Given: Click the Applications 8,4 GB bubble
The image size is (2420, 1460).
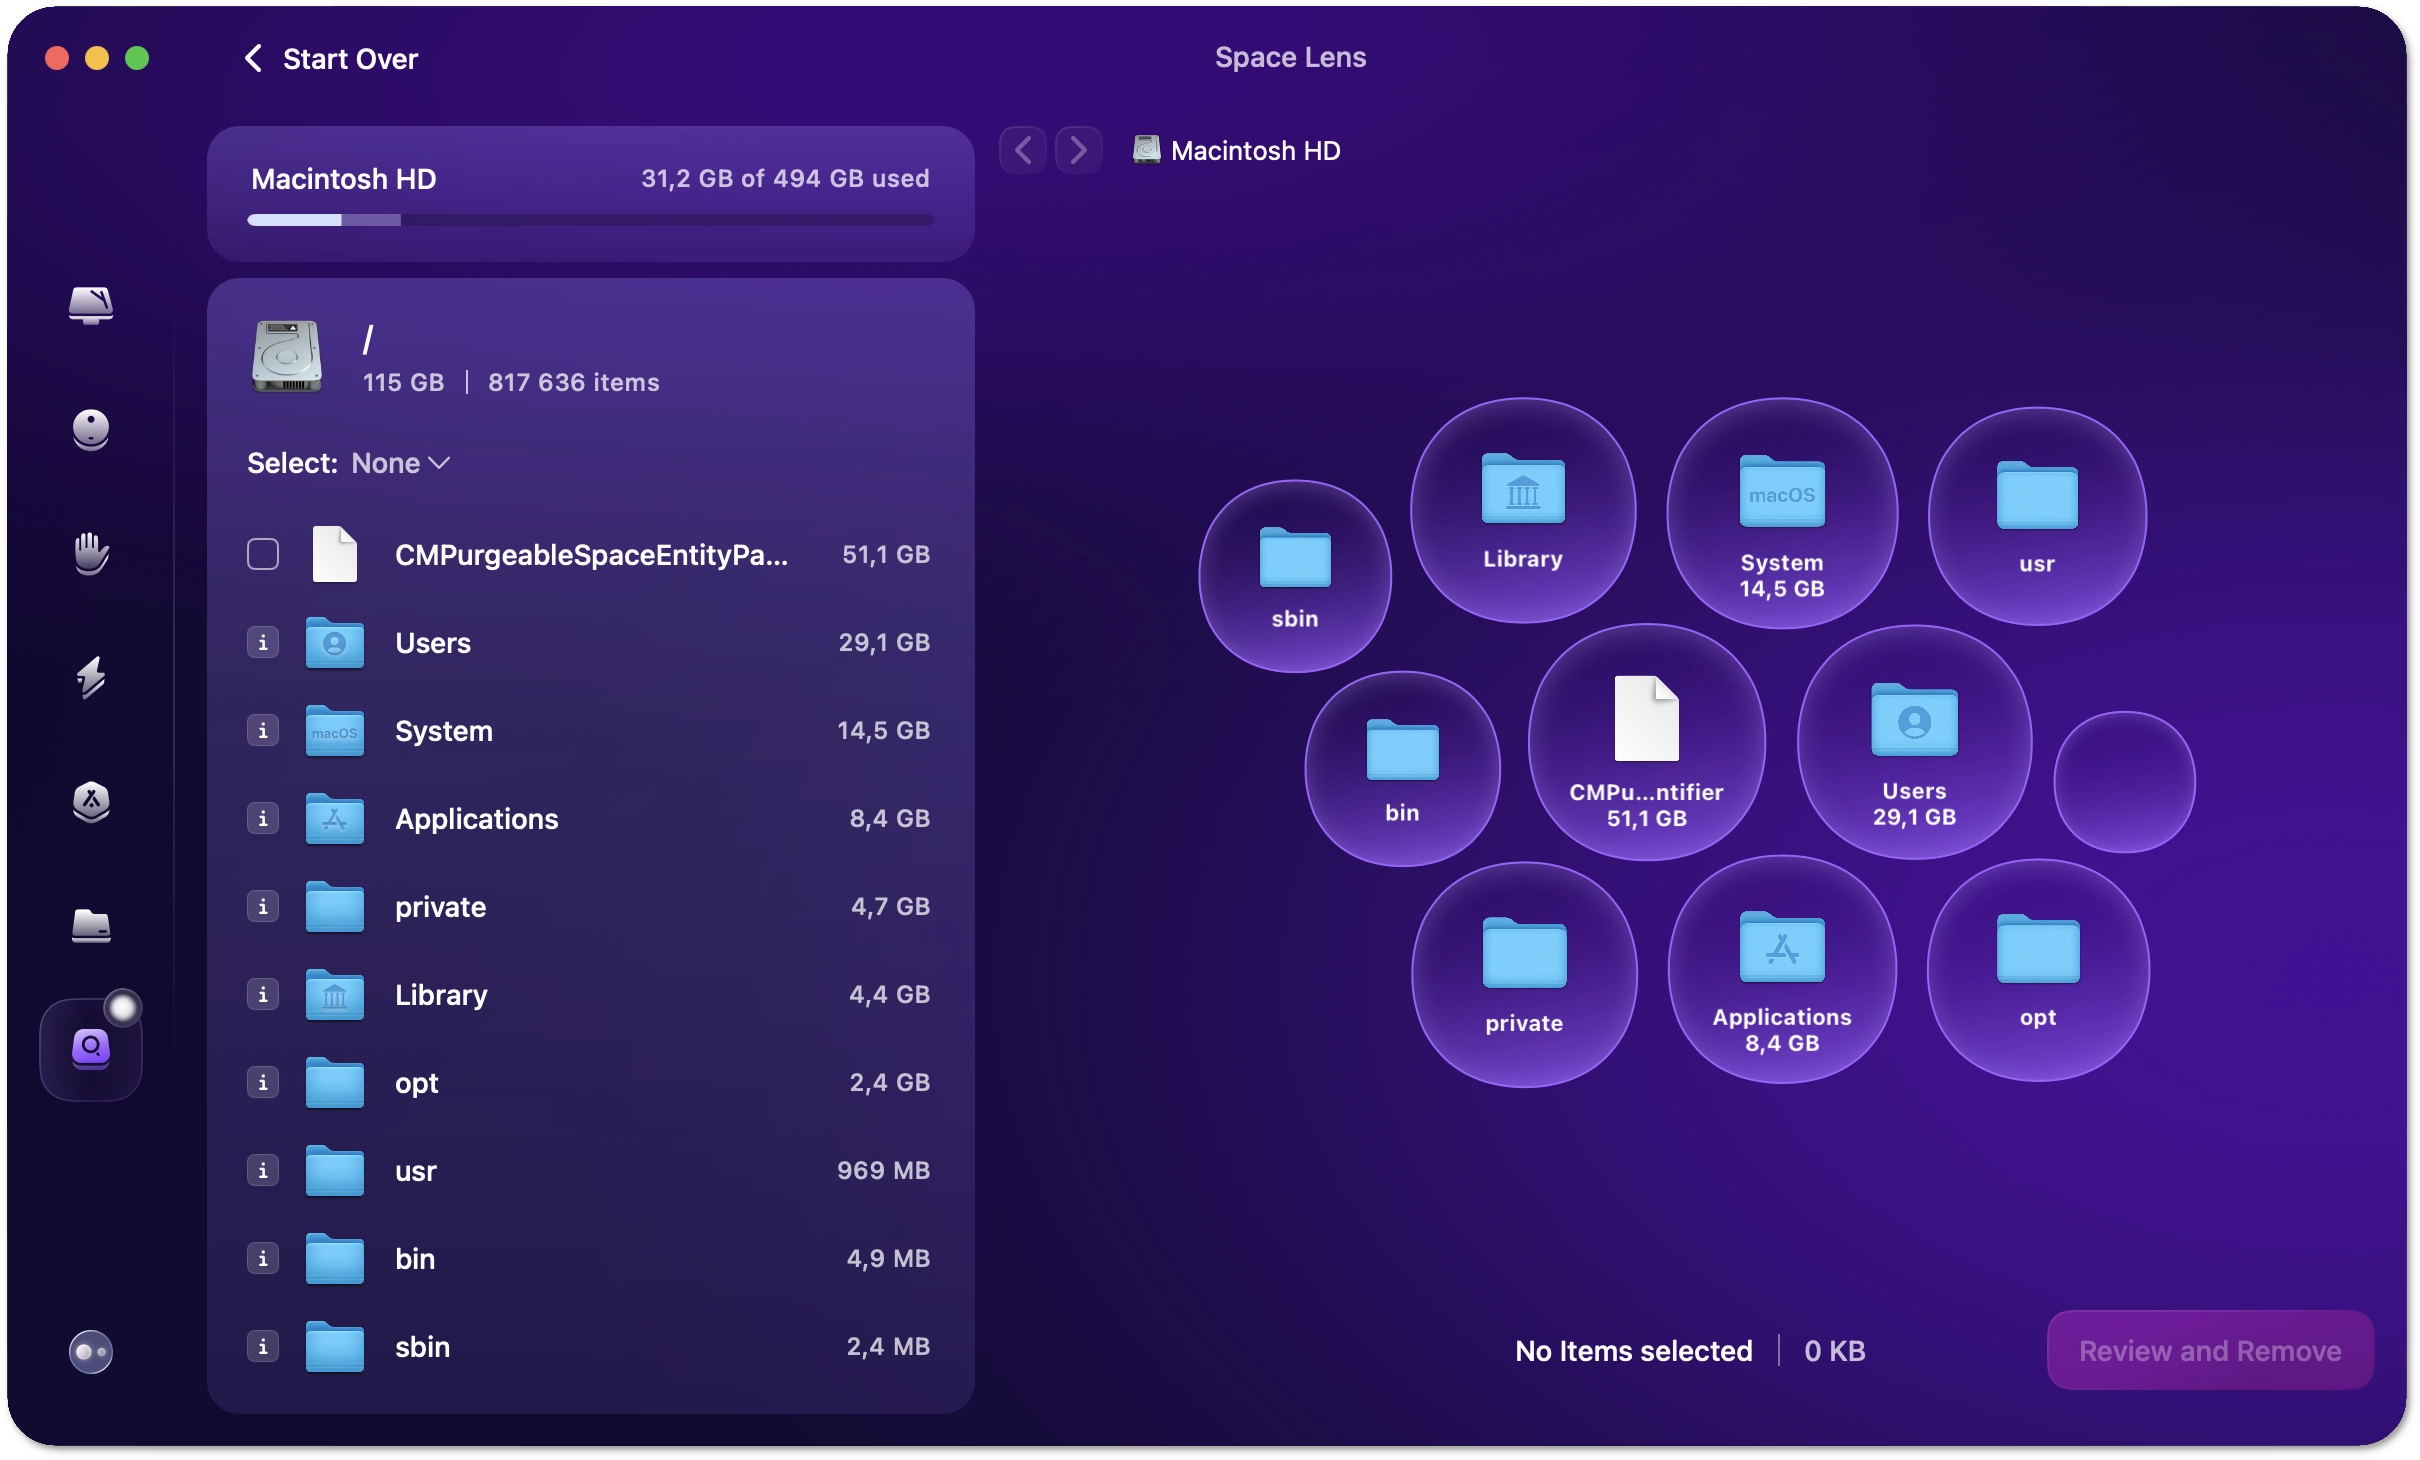Looking at the screenshot, I should click(x=1782, y=969).
